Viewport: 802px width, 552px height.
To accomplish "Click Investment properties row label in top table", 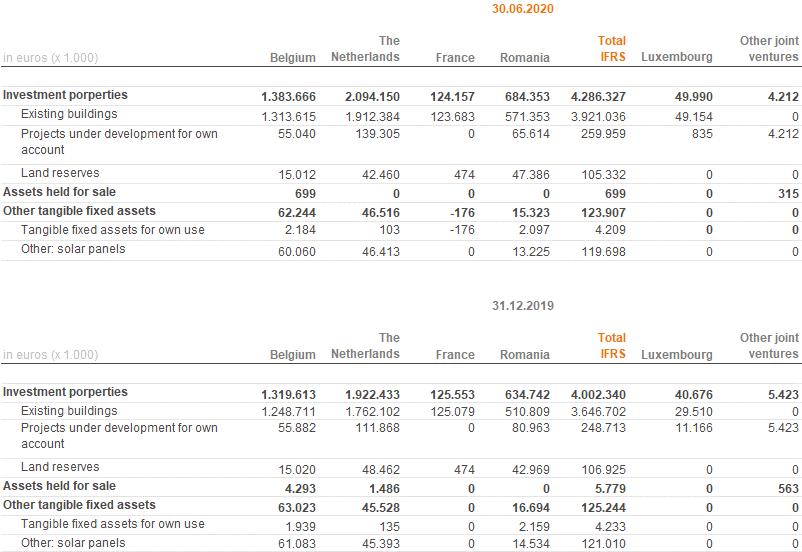I will pos(65,95).
